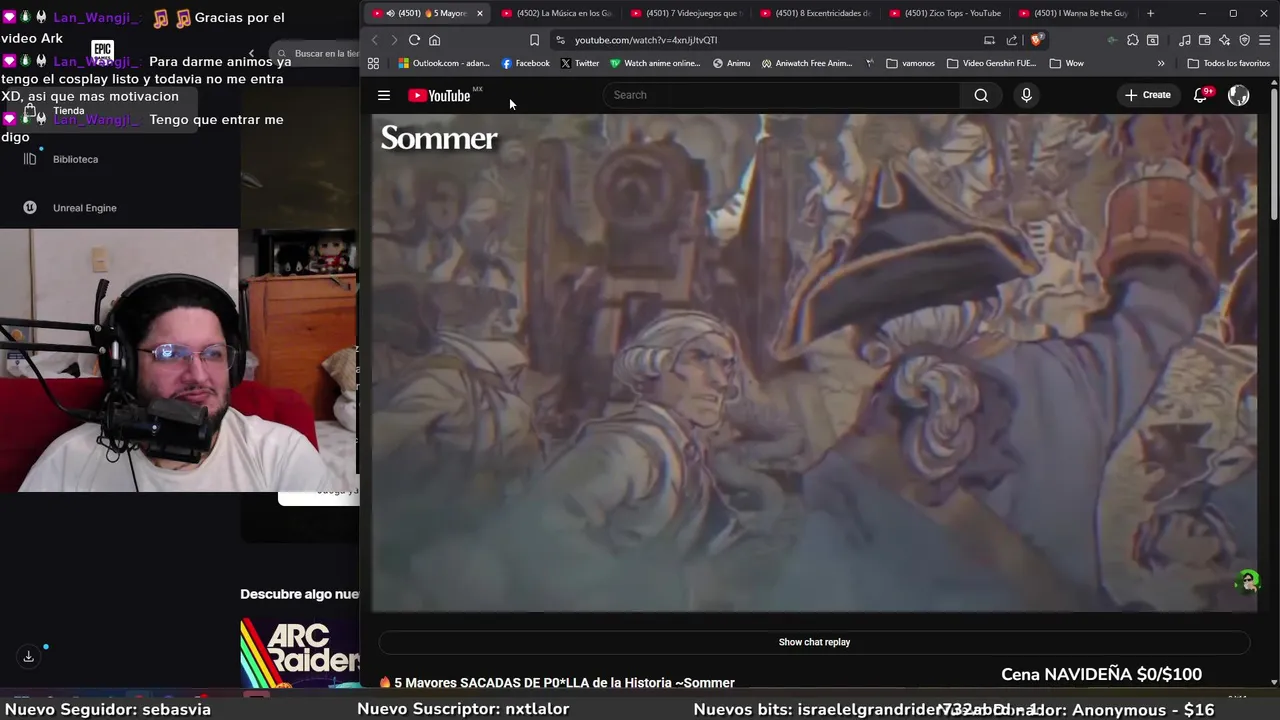Open a new browser tab
The width and height of the screenshot is (1280, 720).
1150,13
